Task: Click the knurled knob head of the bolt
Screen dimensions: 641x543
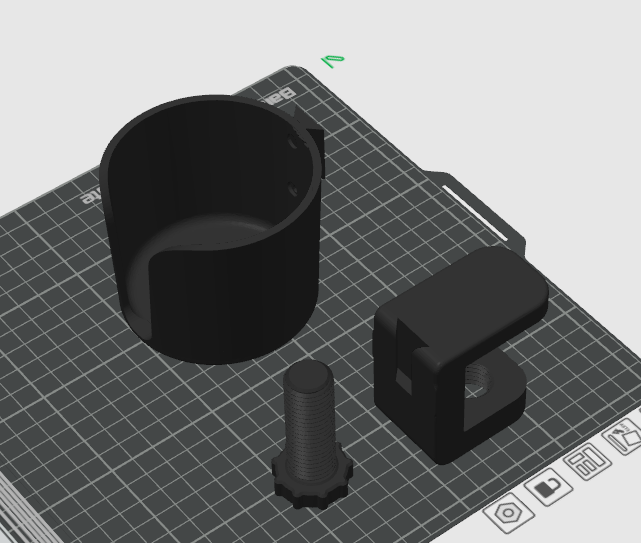Action: pos(312,487)
